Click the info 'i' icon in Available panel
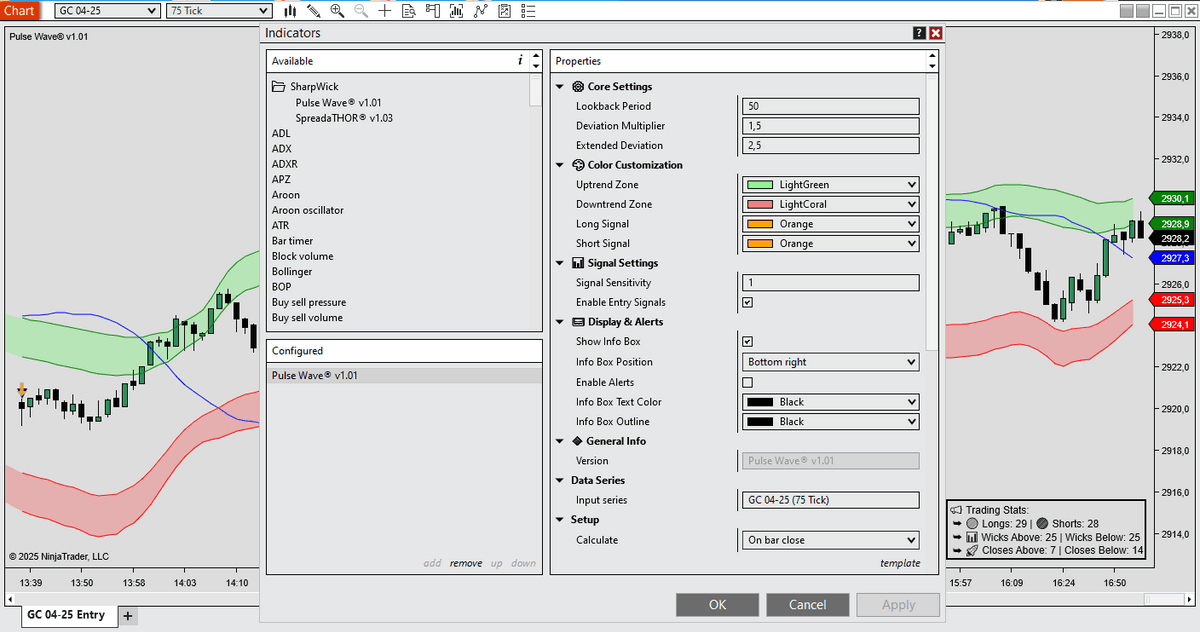 click(520, 61)
